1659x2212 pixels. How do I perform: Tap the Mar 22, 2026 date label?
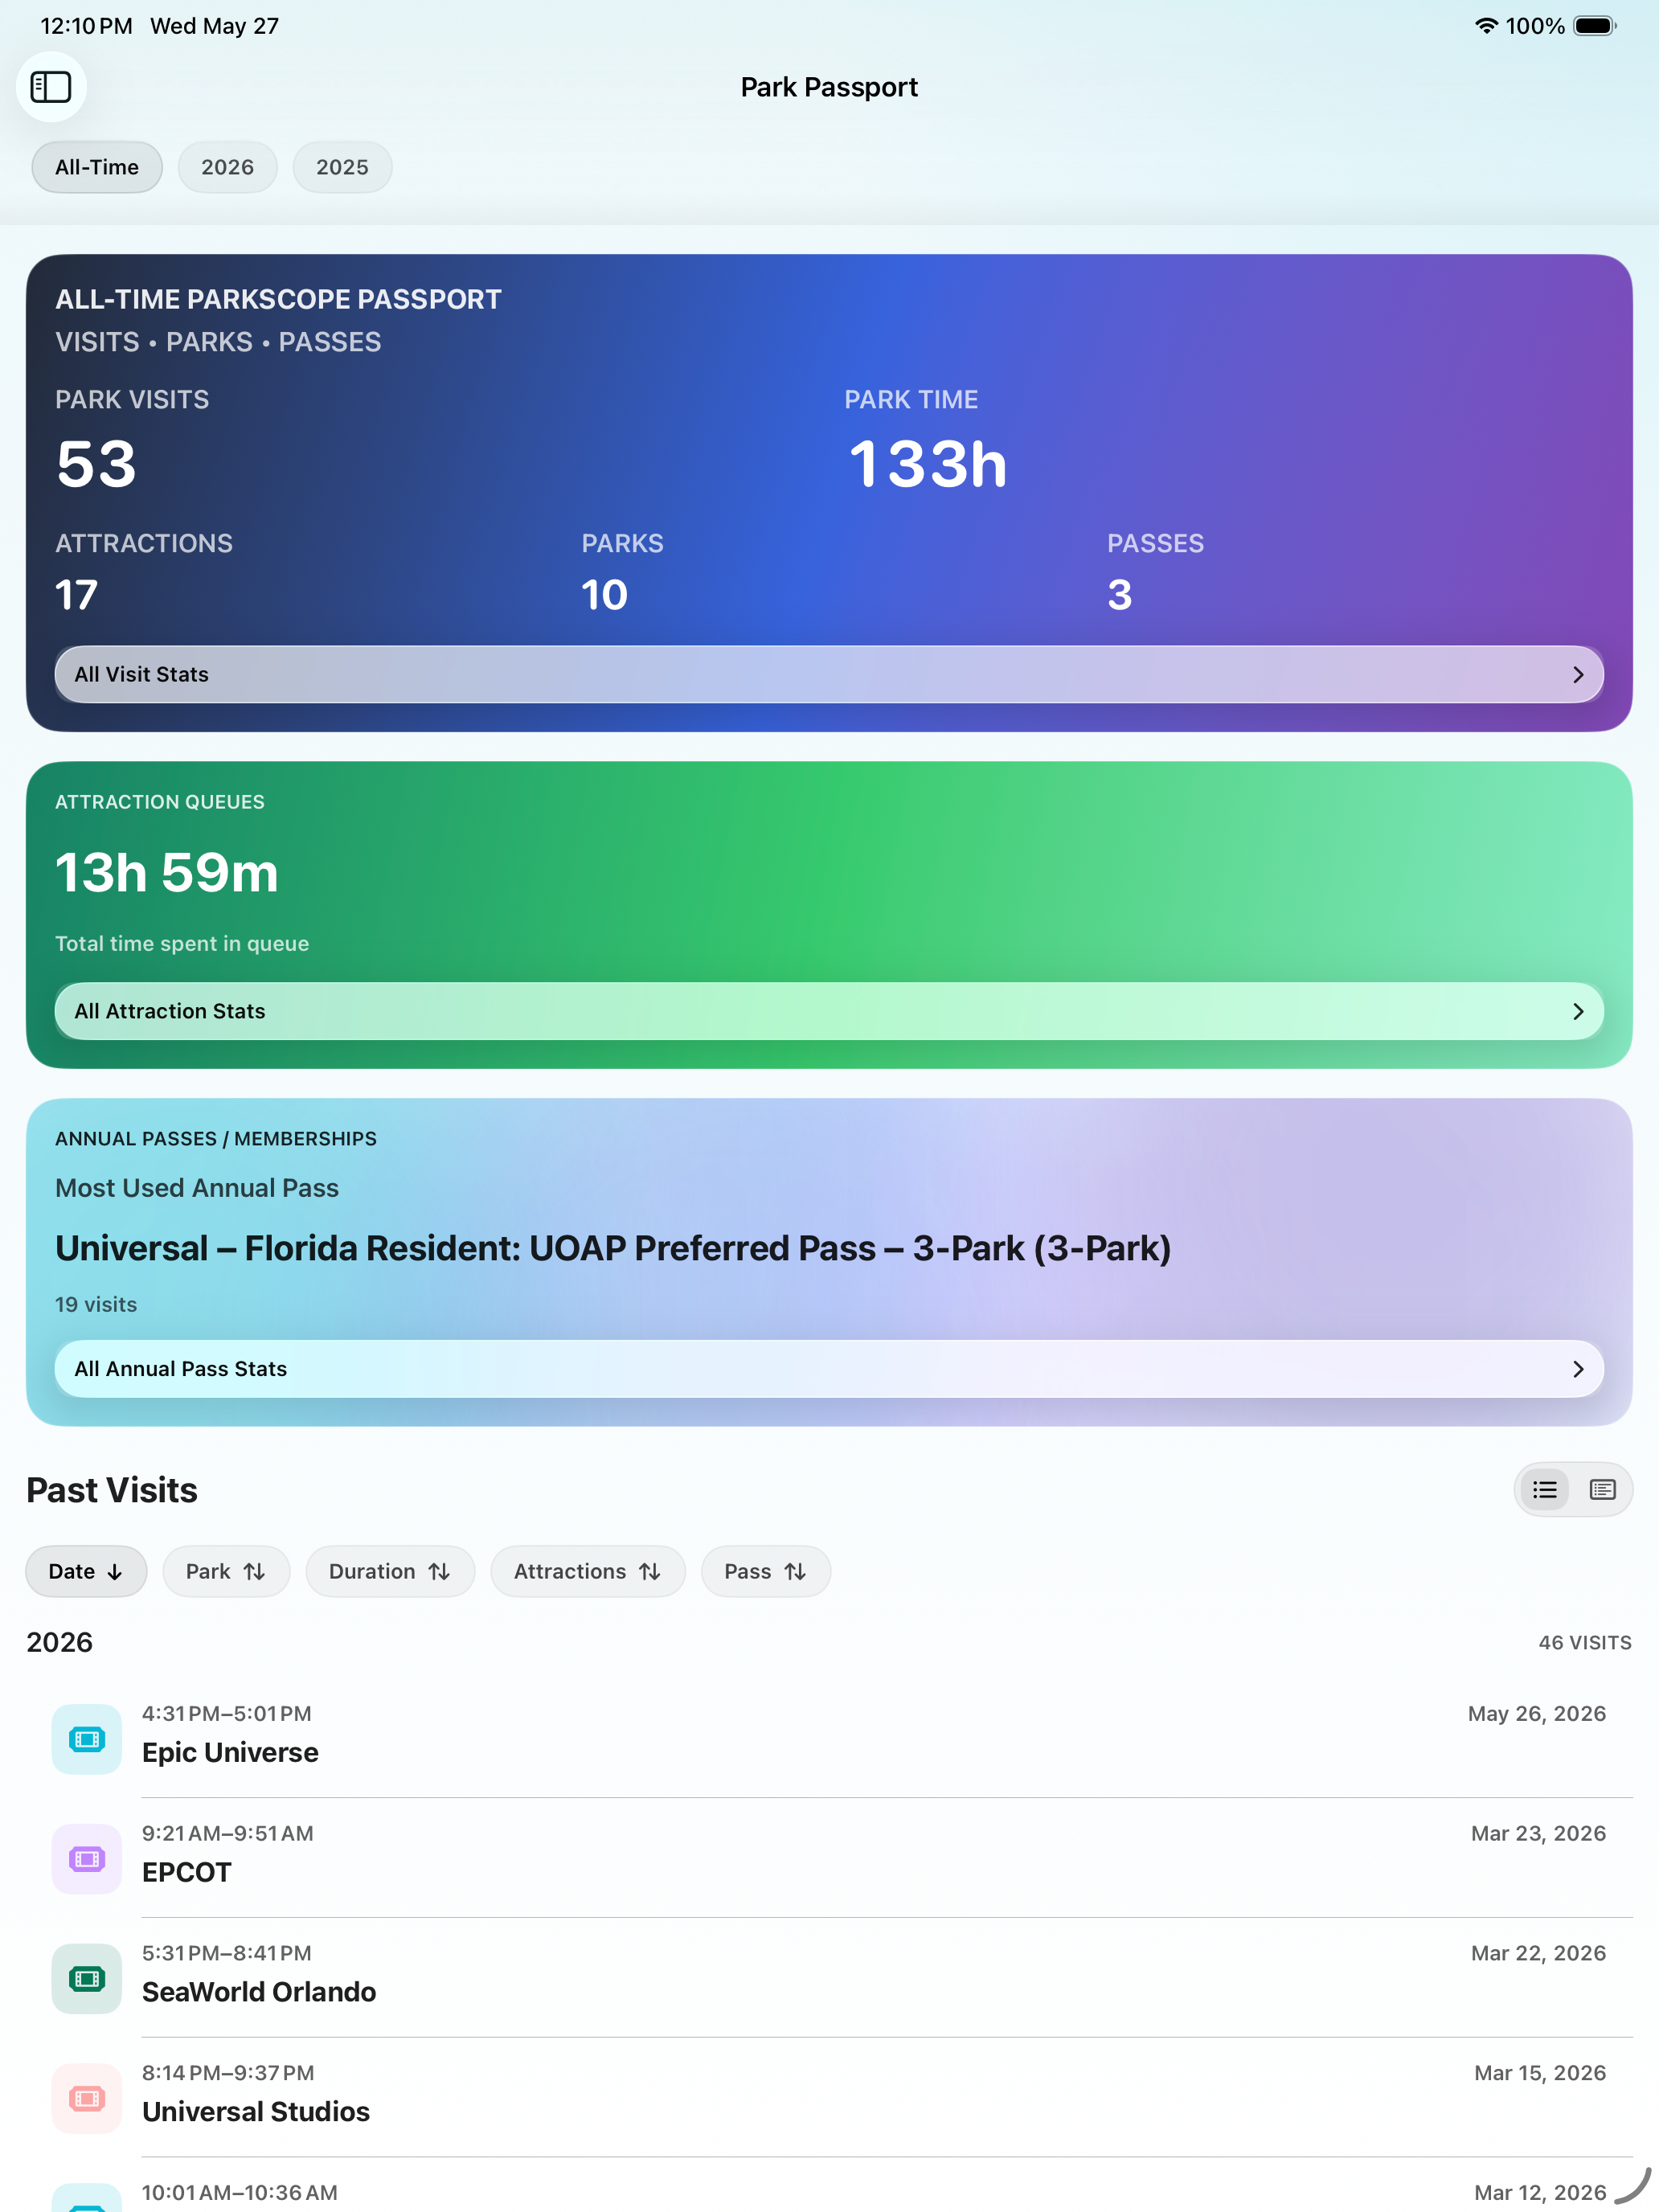(1538, 1953)
